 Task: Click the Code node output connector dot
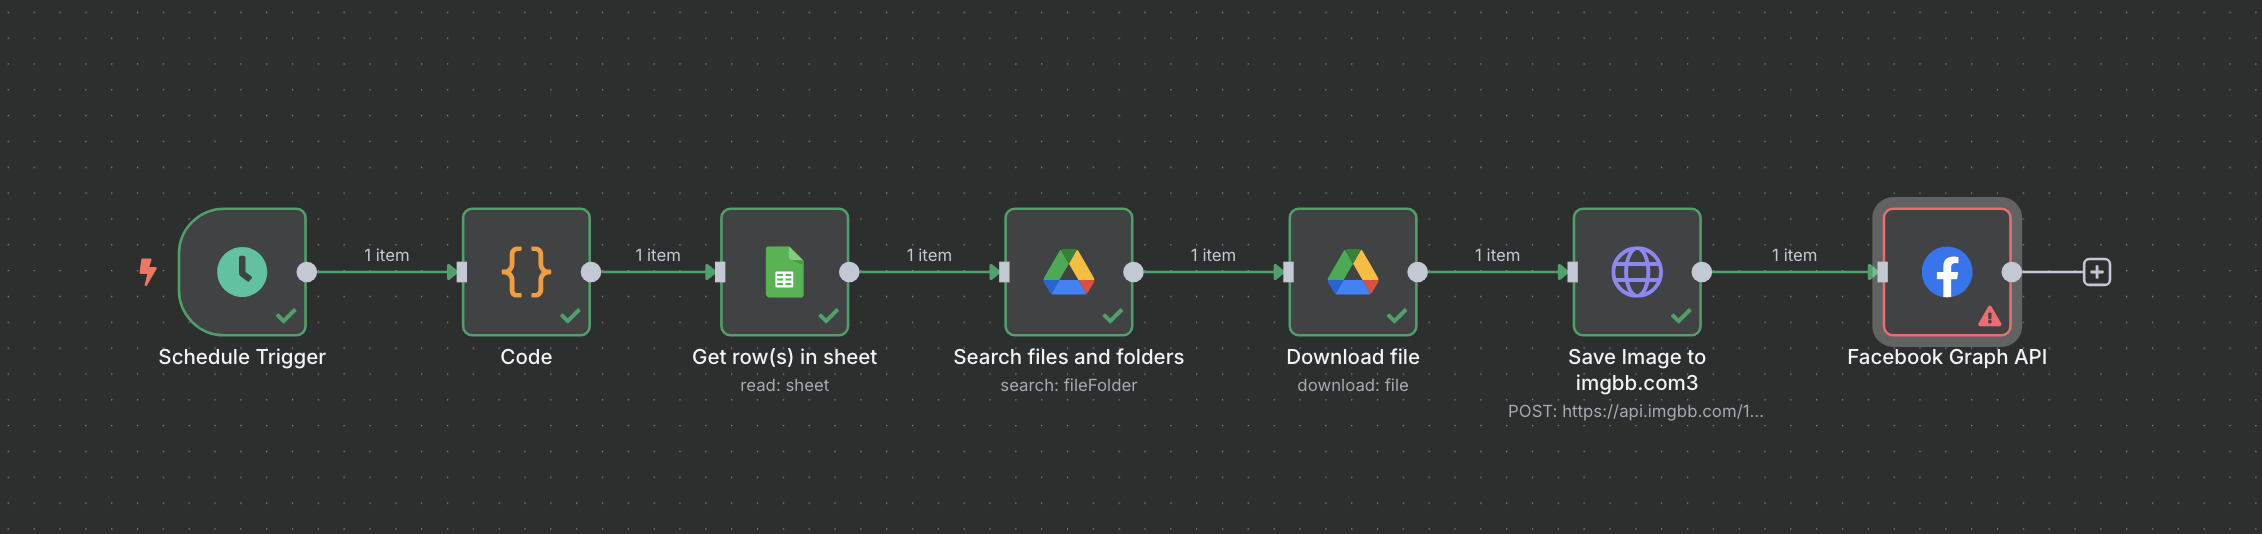point(591,272)
